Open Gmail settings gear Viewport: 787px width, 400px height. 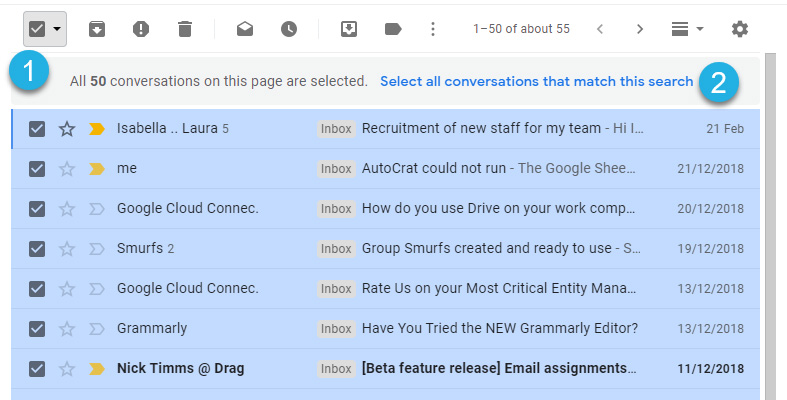740,29
